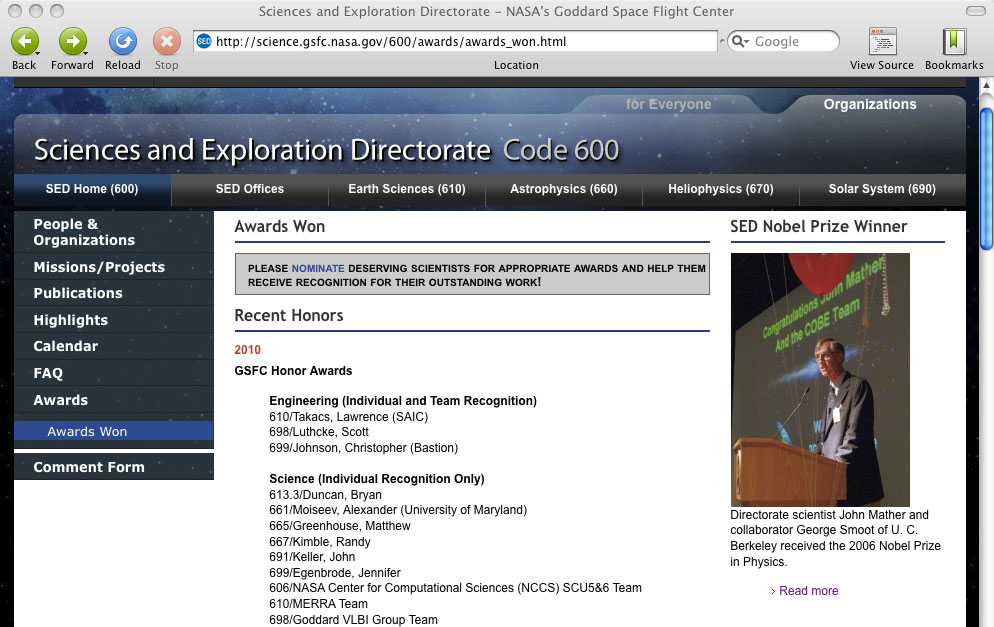
Task: Open Awards sidebar item
Action: pyautogui.click(x=113, y=400)
